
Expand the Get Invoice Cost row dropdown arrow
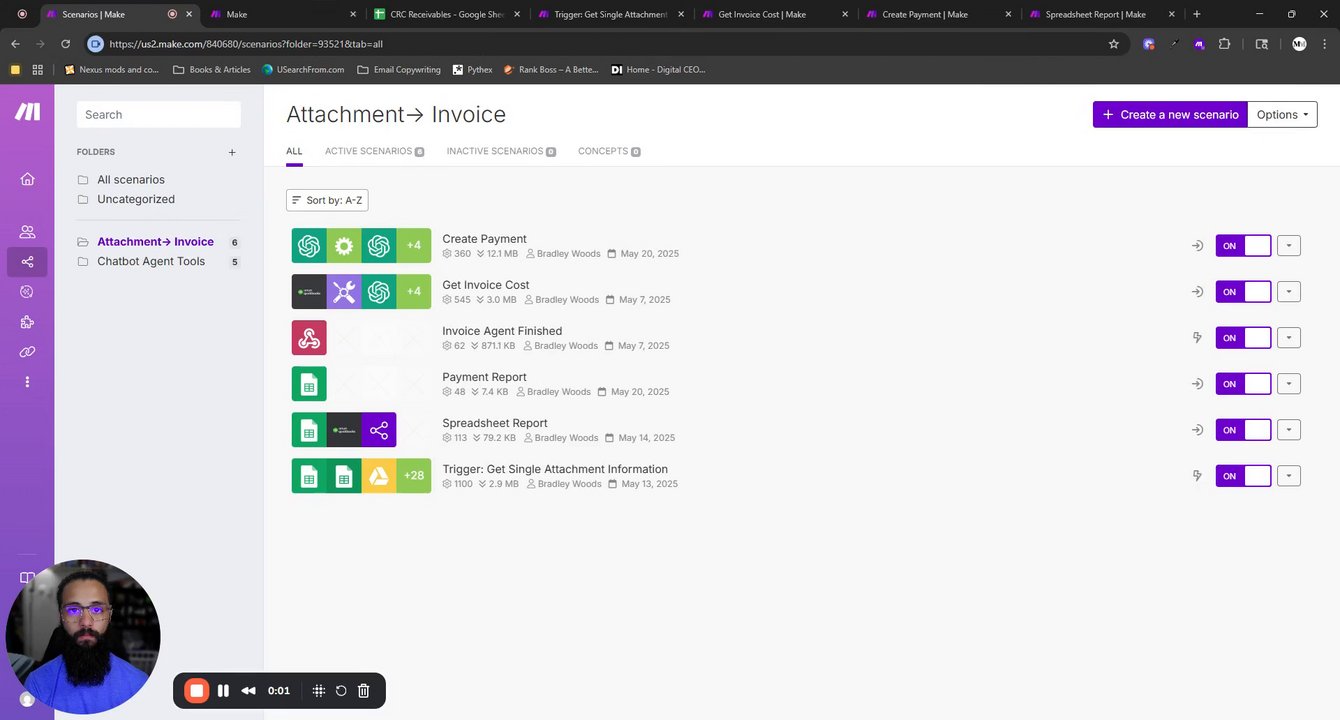(1289, 292)
